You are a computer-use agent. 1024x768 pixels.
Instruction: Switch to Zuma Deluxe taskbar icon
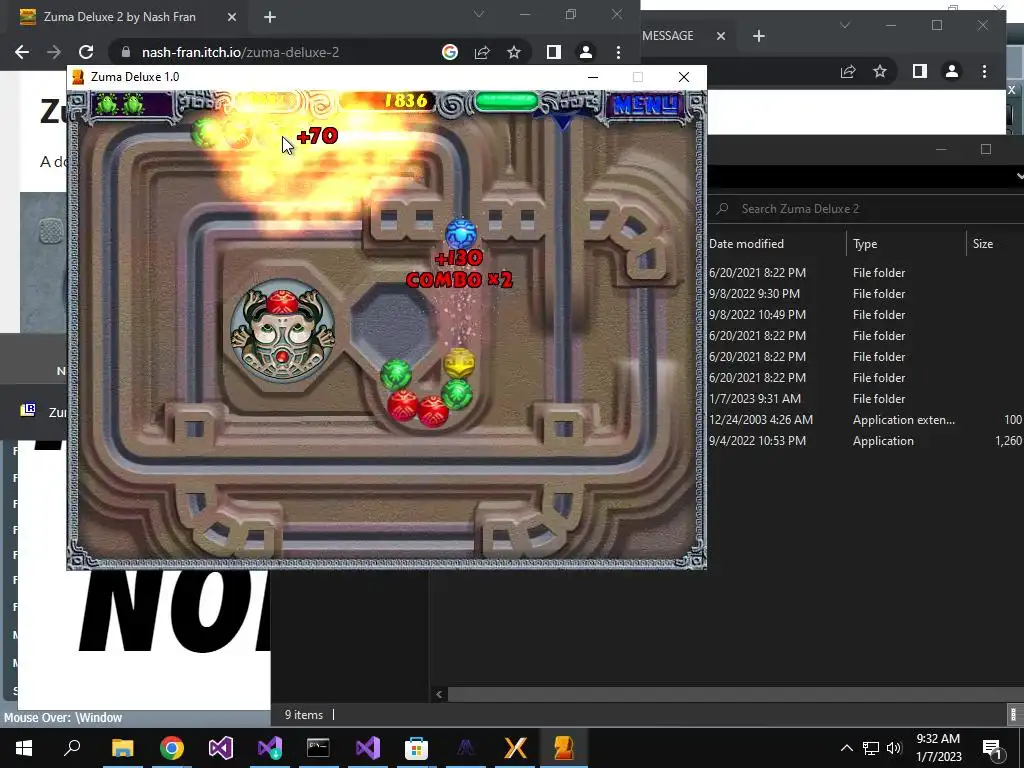(x=563, y=748)
